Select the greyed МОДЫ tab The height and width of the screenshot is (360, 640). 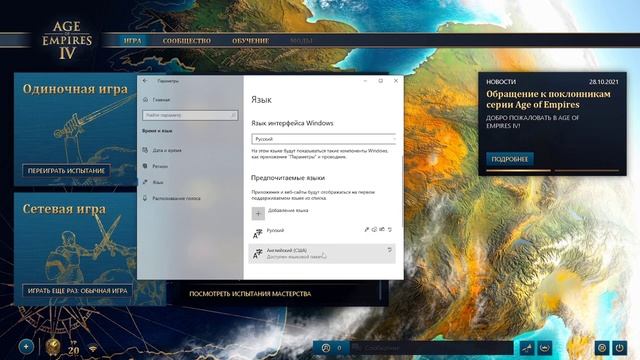click(x=301, y=41)
